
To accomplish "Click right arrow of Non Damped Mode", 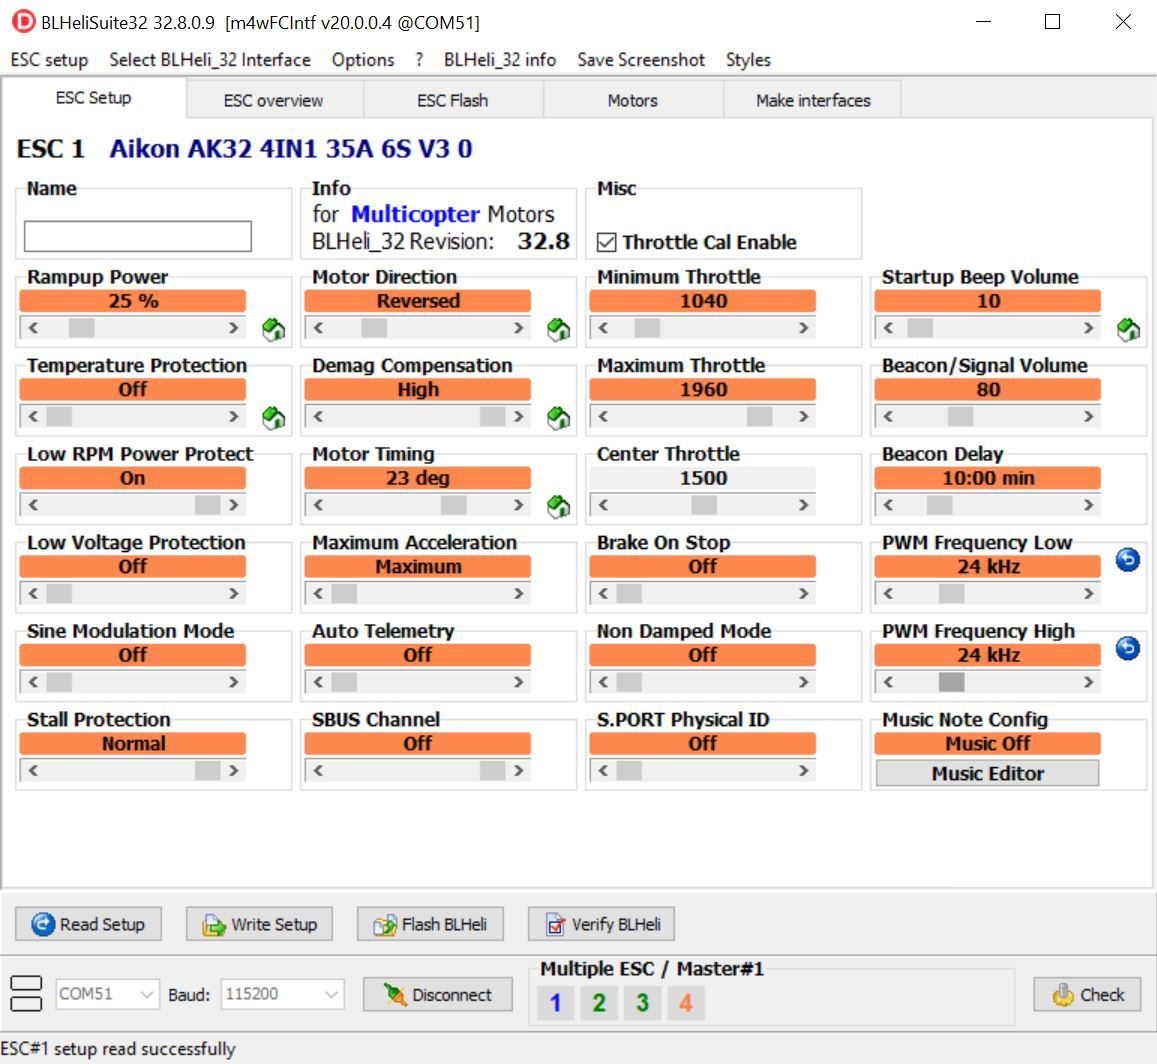I will pyautogui.click(x=804, y=682).
